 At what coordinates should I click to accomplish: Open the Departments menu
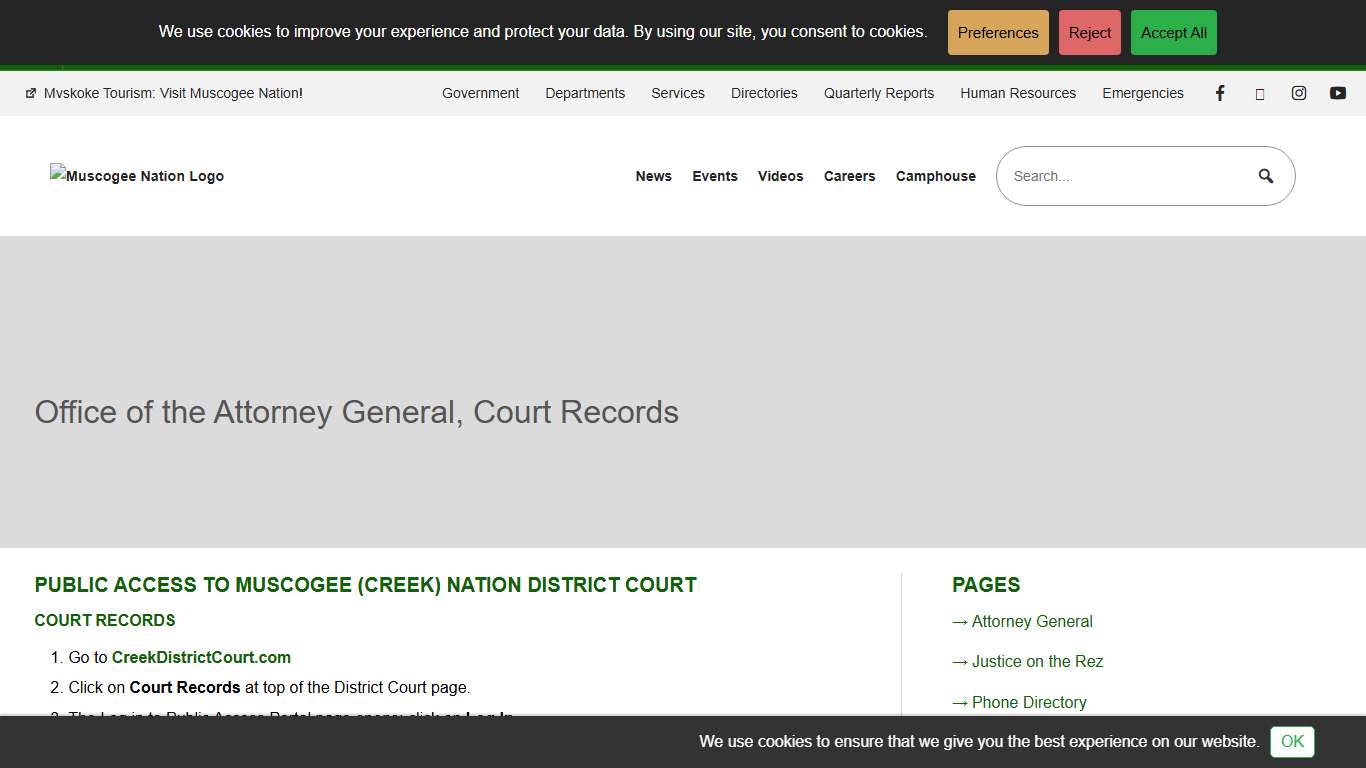(x=585, y=93)
